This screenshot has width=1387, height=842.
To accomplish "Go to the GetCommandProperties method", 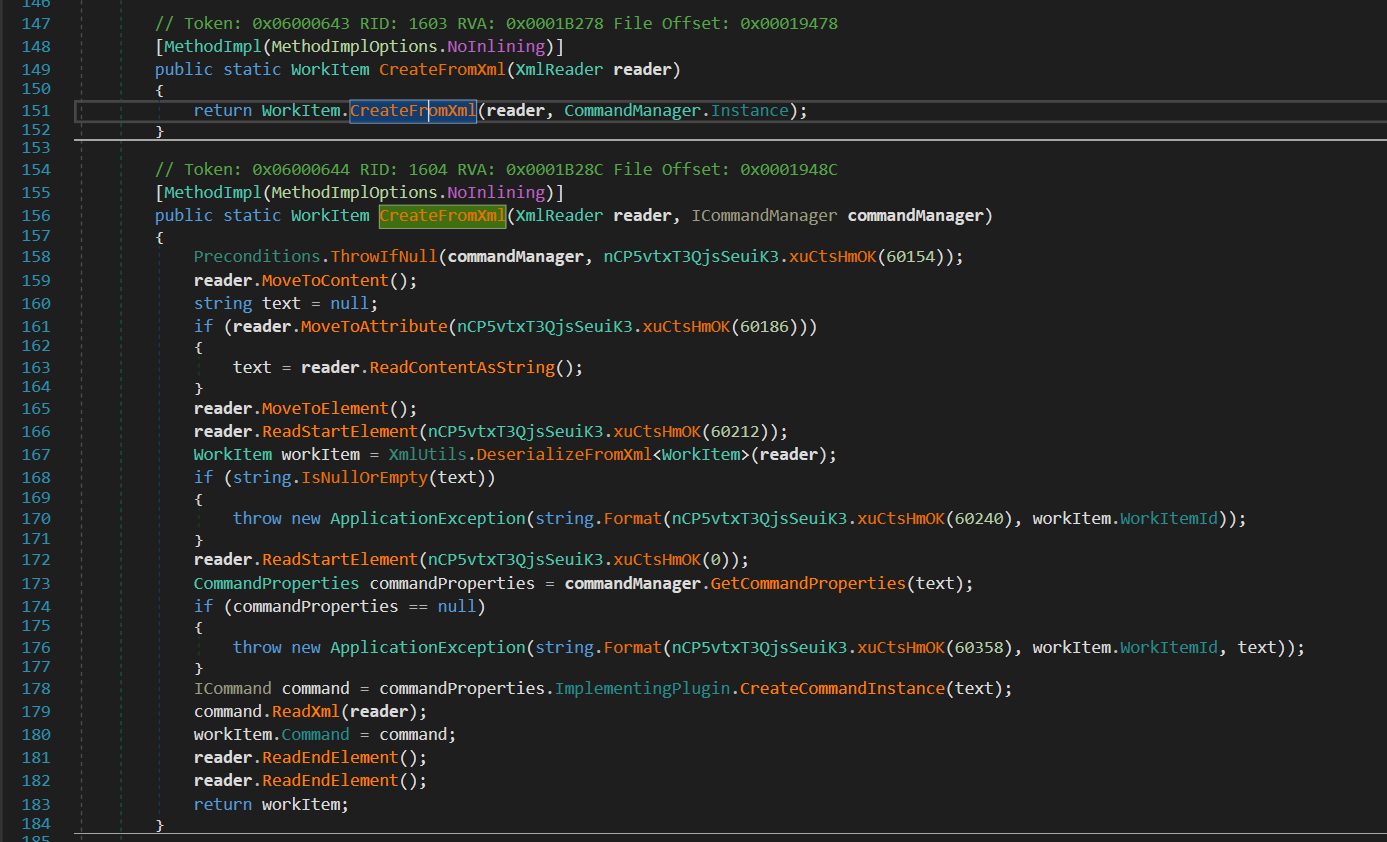I will click(x=807, y=583).
